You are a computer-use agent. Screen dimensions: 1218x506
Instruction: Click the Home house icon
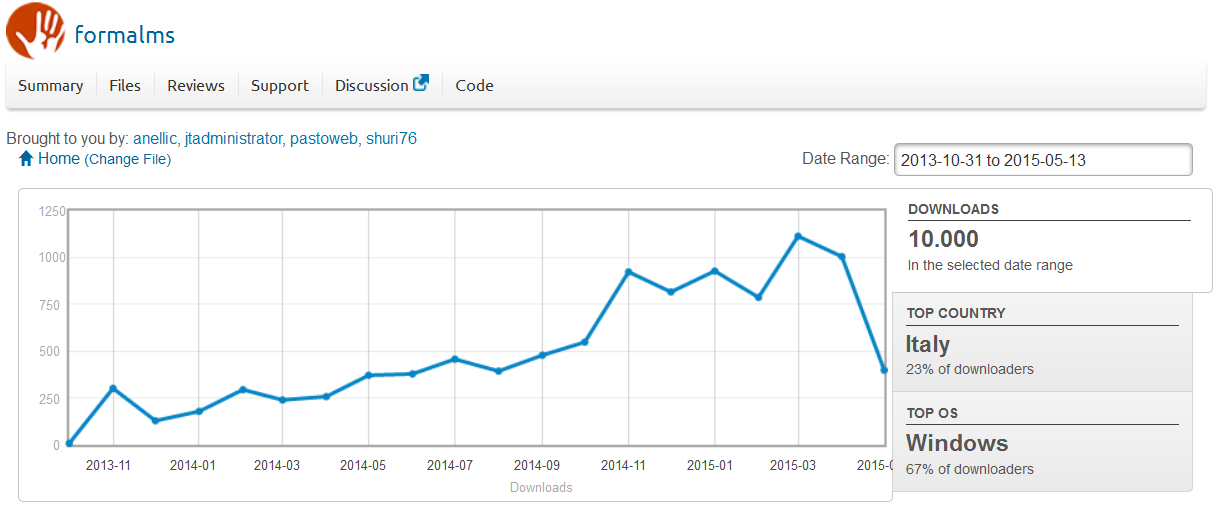(x=26, y=159)
